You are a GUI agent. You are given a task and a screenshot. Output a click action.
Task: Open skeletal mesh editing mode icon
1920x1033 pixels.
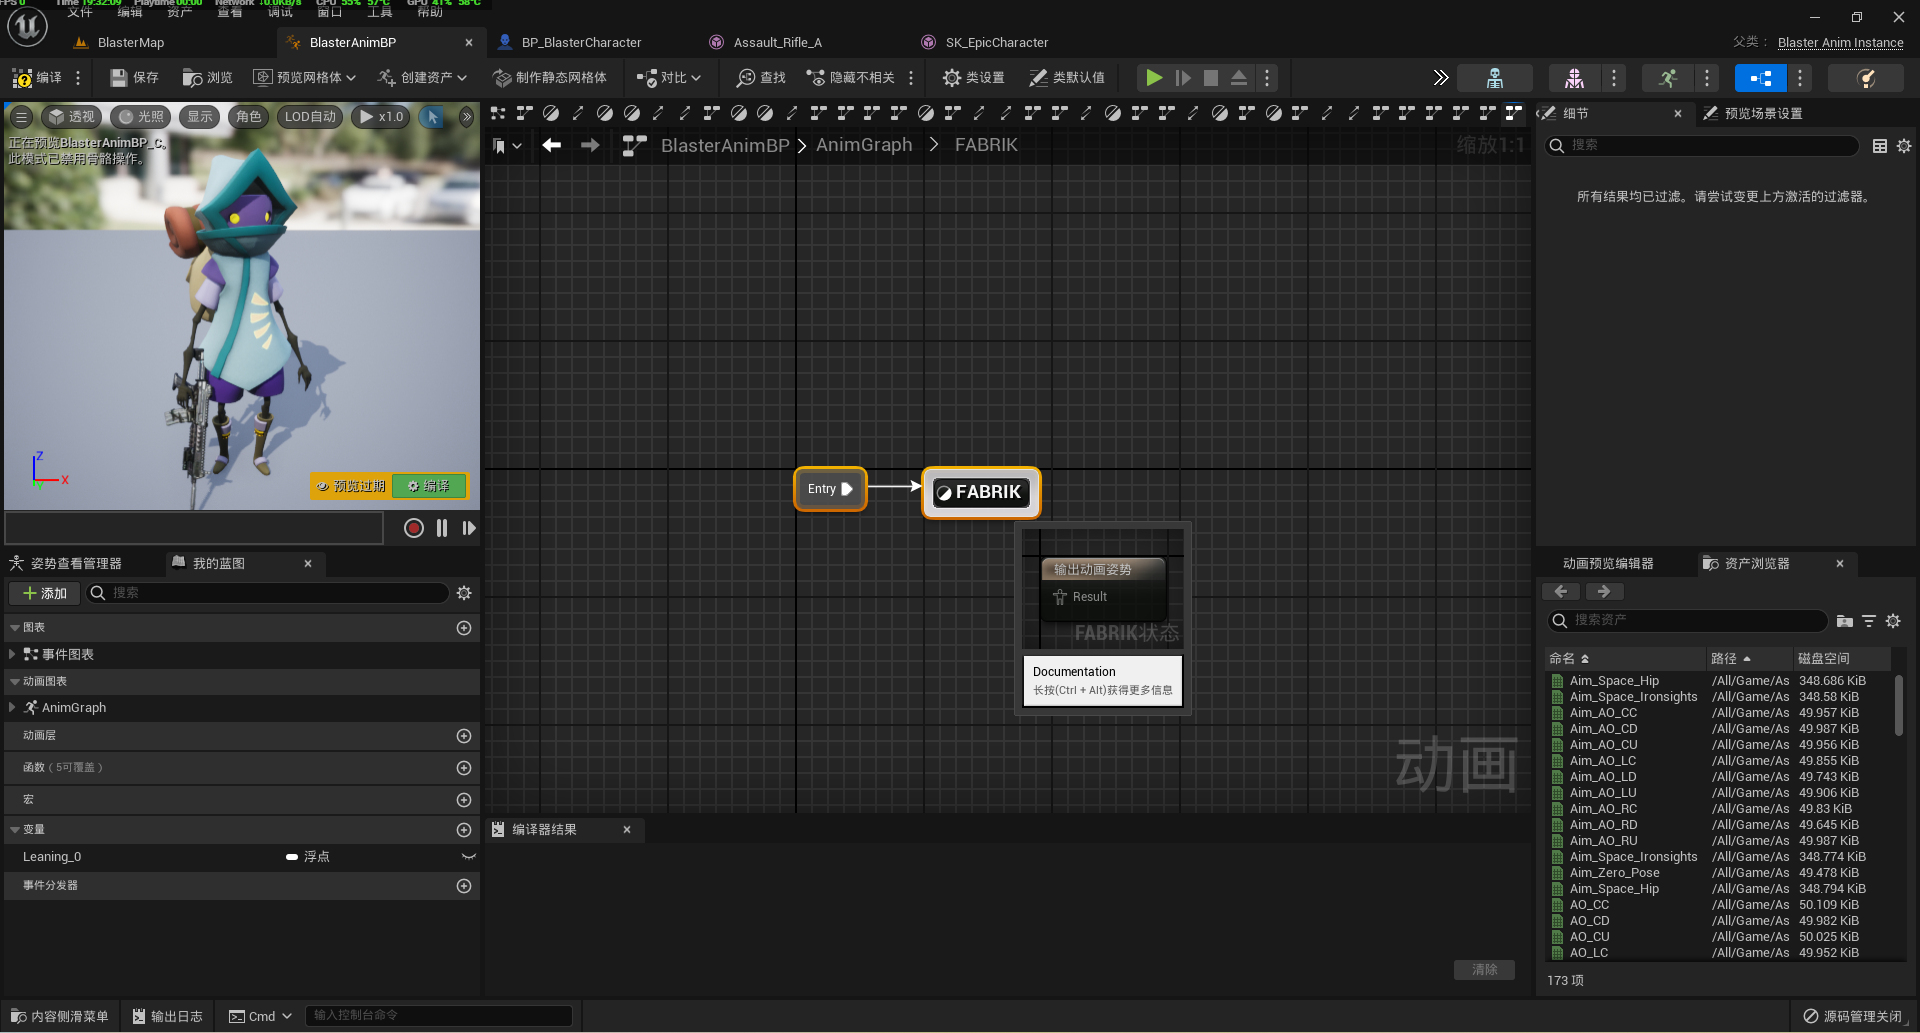(x=1574, y=78)
